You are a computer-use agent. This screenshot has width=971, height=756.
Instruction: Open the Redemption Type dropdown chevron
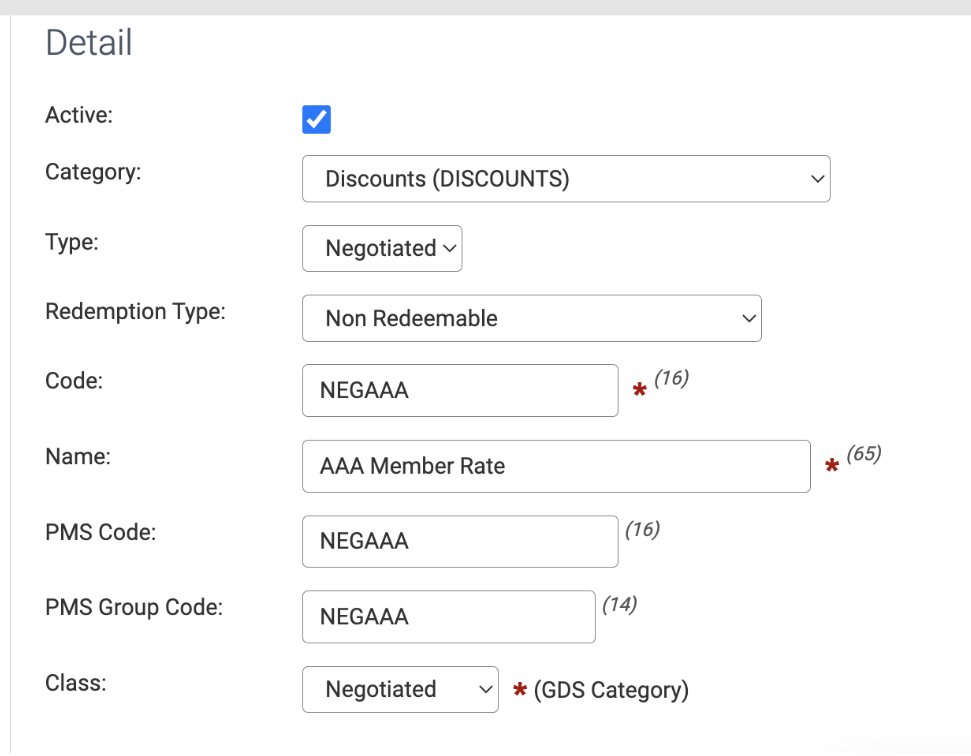749,318
